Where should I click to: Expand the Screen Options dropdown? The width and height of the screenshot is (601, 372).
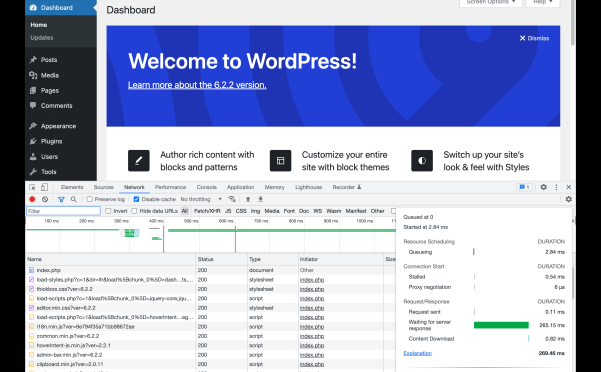491,2
